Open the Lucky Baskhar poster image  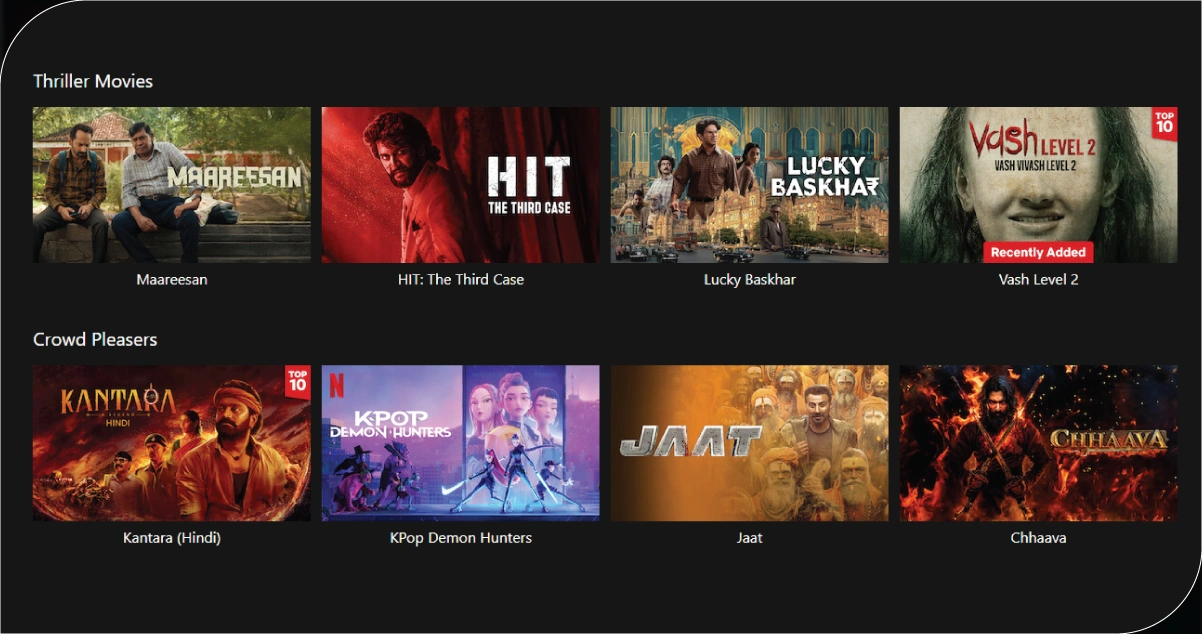[749, 185]
